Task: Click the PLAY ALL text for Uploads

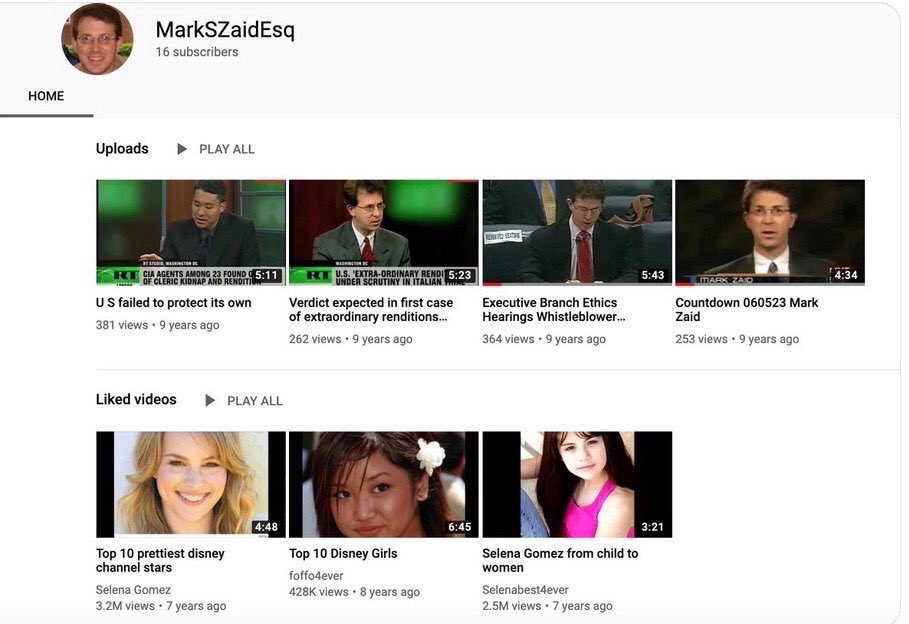Action: 227,149
